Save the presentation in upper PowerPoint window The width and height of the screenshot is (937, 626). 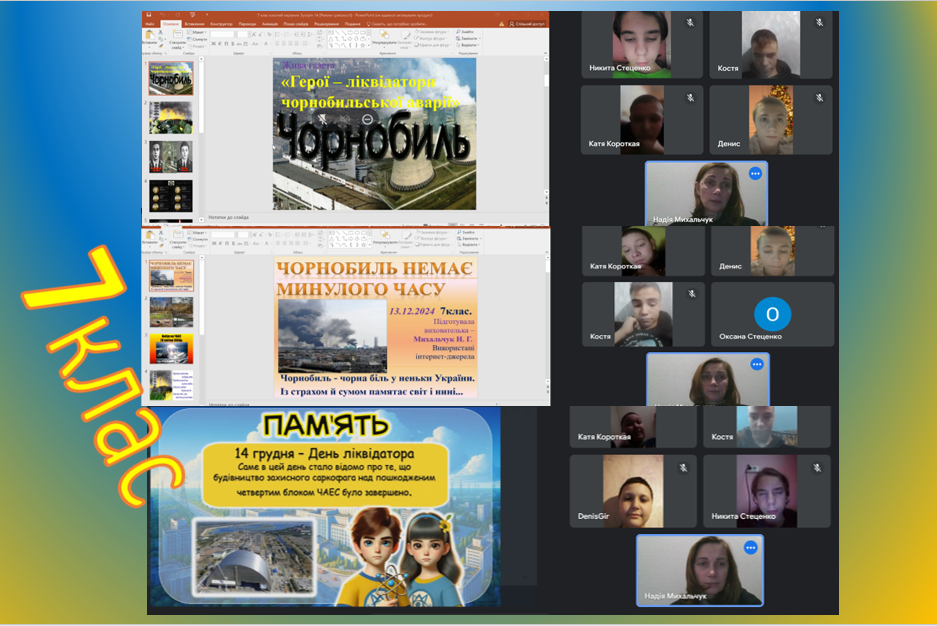[149, 15]
